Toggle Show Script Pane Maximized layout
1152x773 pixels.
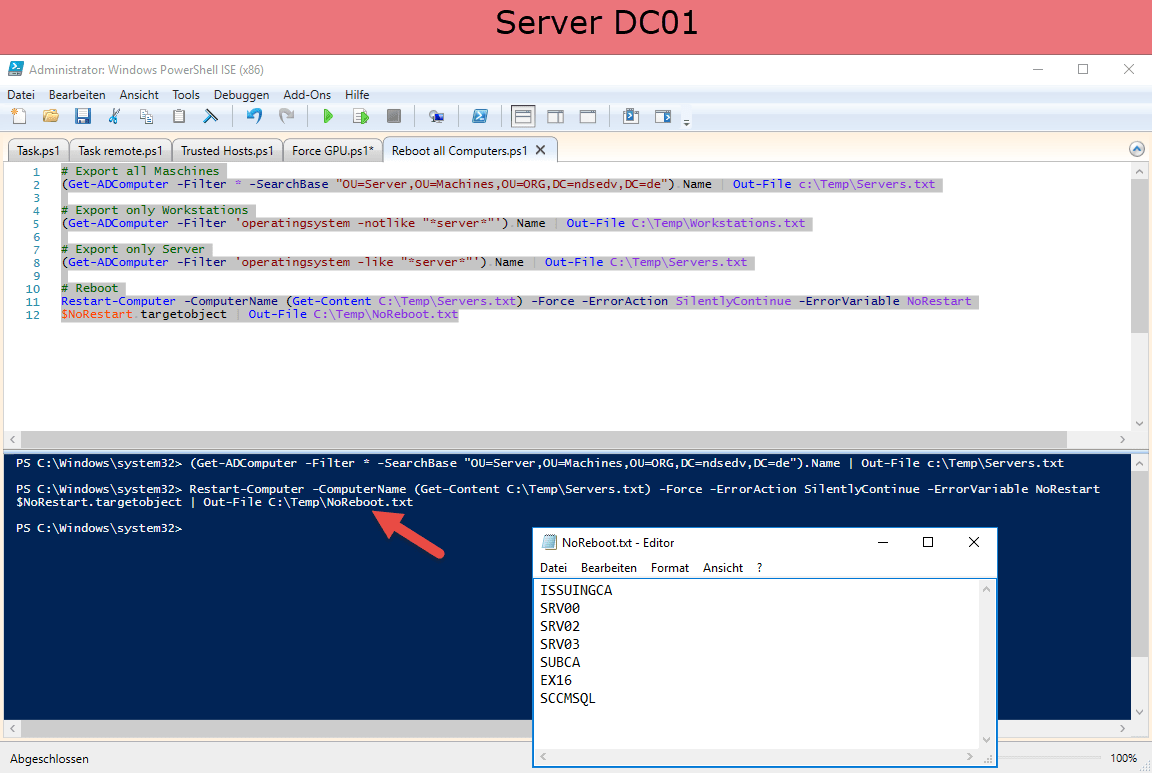[588, 116]
